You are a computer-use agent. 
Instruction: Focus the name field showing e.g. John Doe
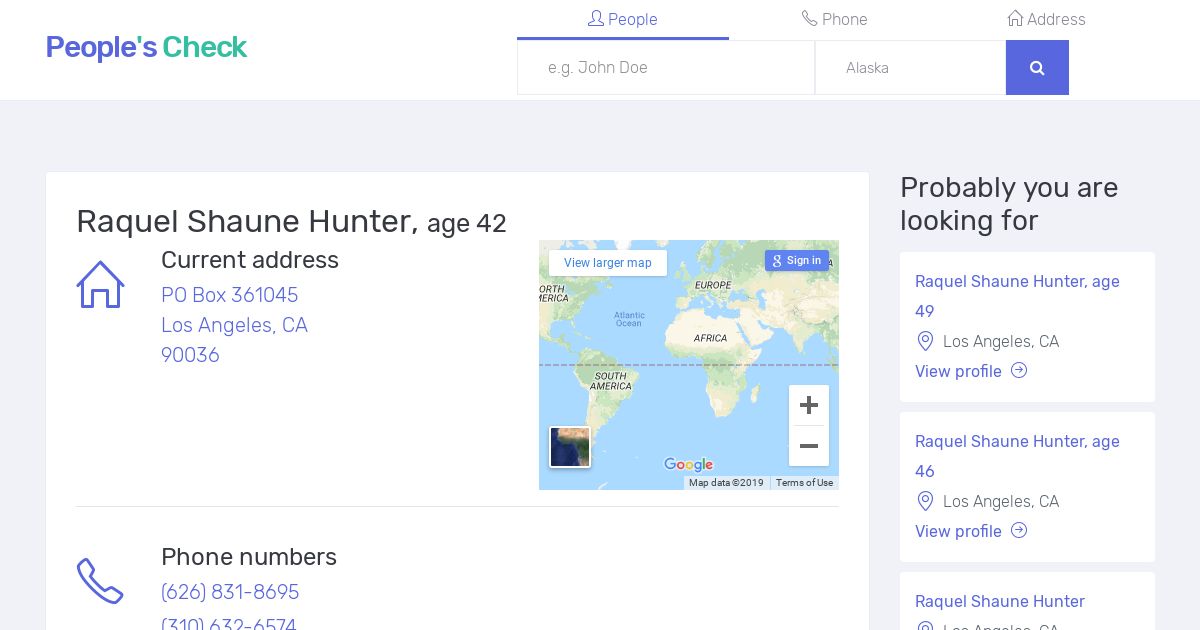(666, 67)
